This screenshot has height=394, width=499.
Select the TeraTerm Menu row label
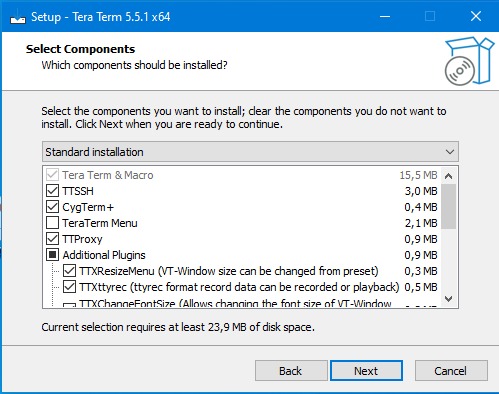(100, 223)
